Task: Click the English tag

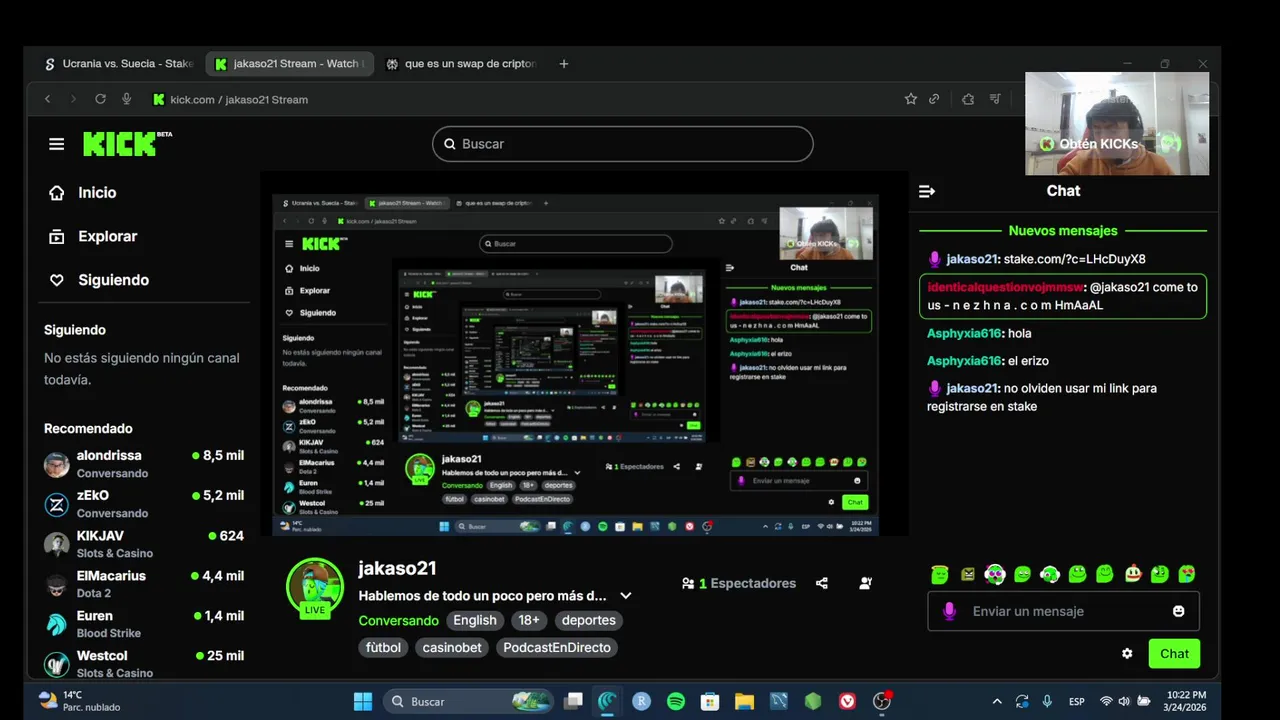Action: (x=475, y=620)
